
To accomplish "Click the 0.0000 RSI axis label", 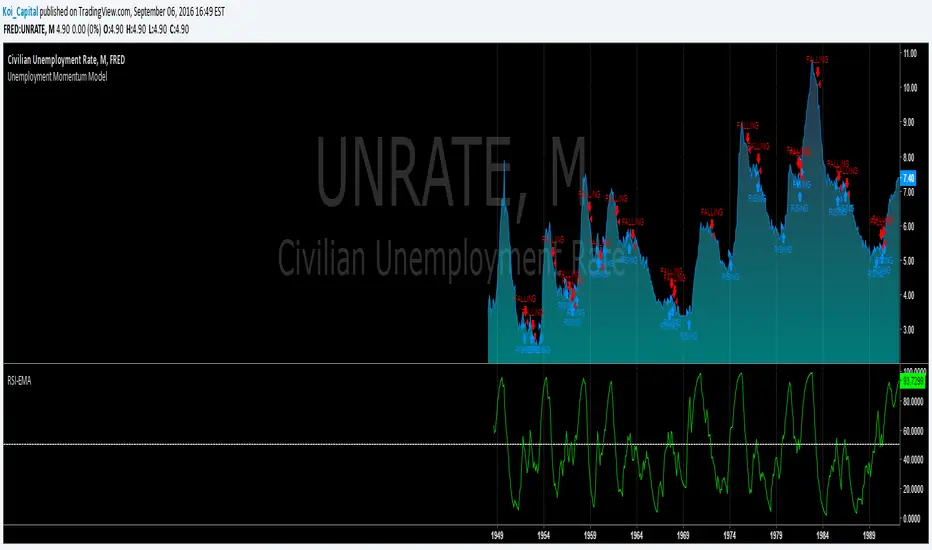I will click(912, 518).
